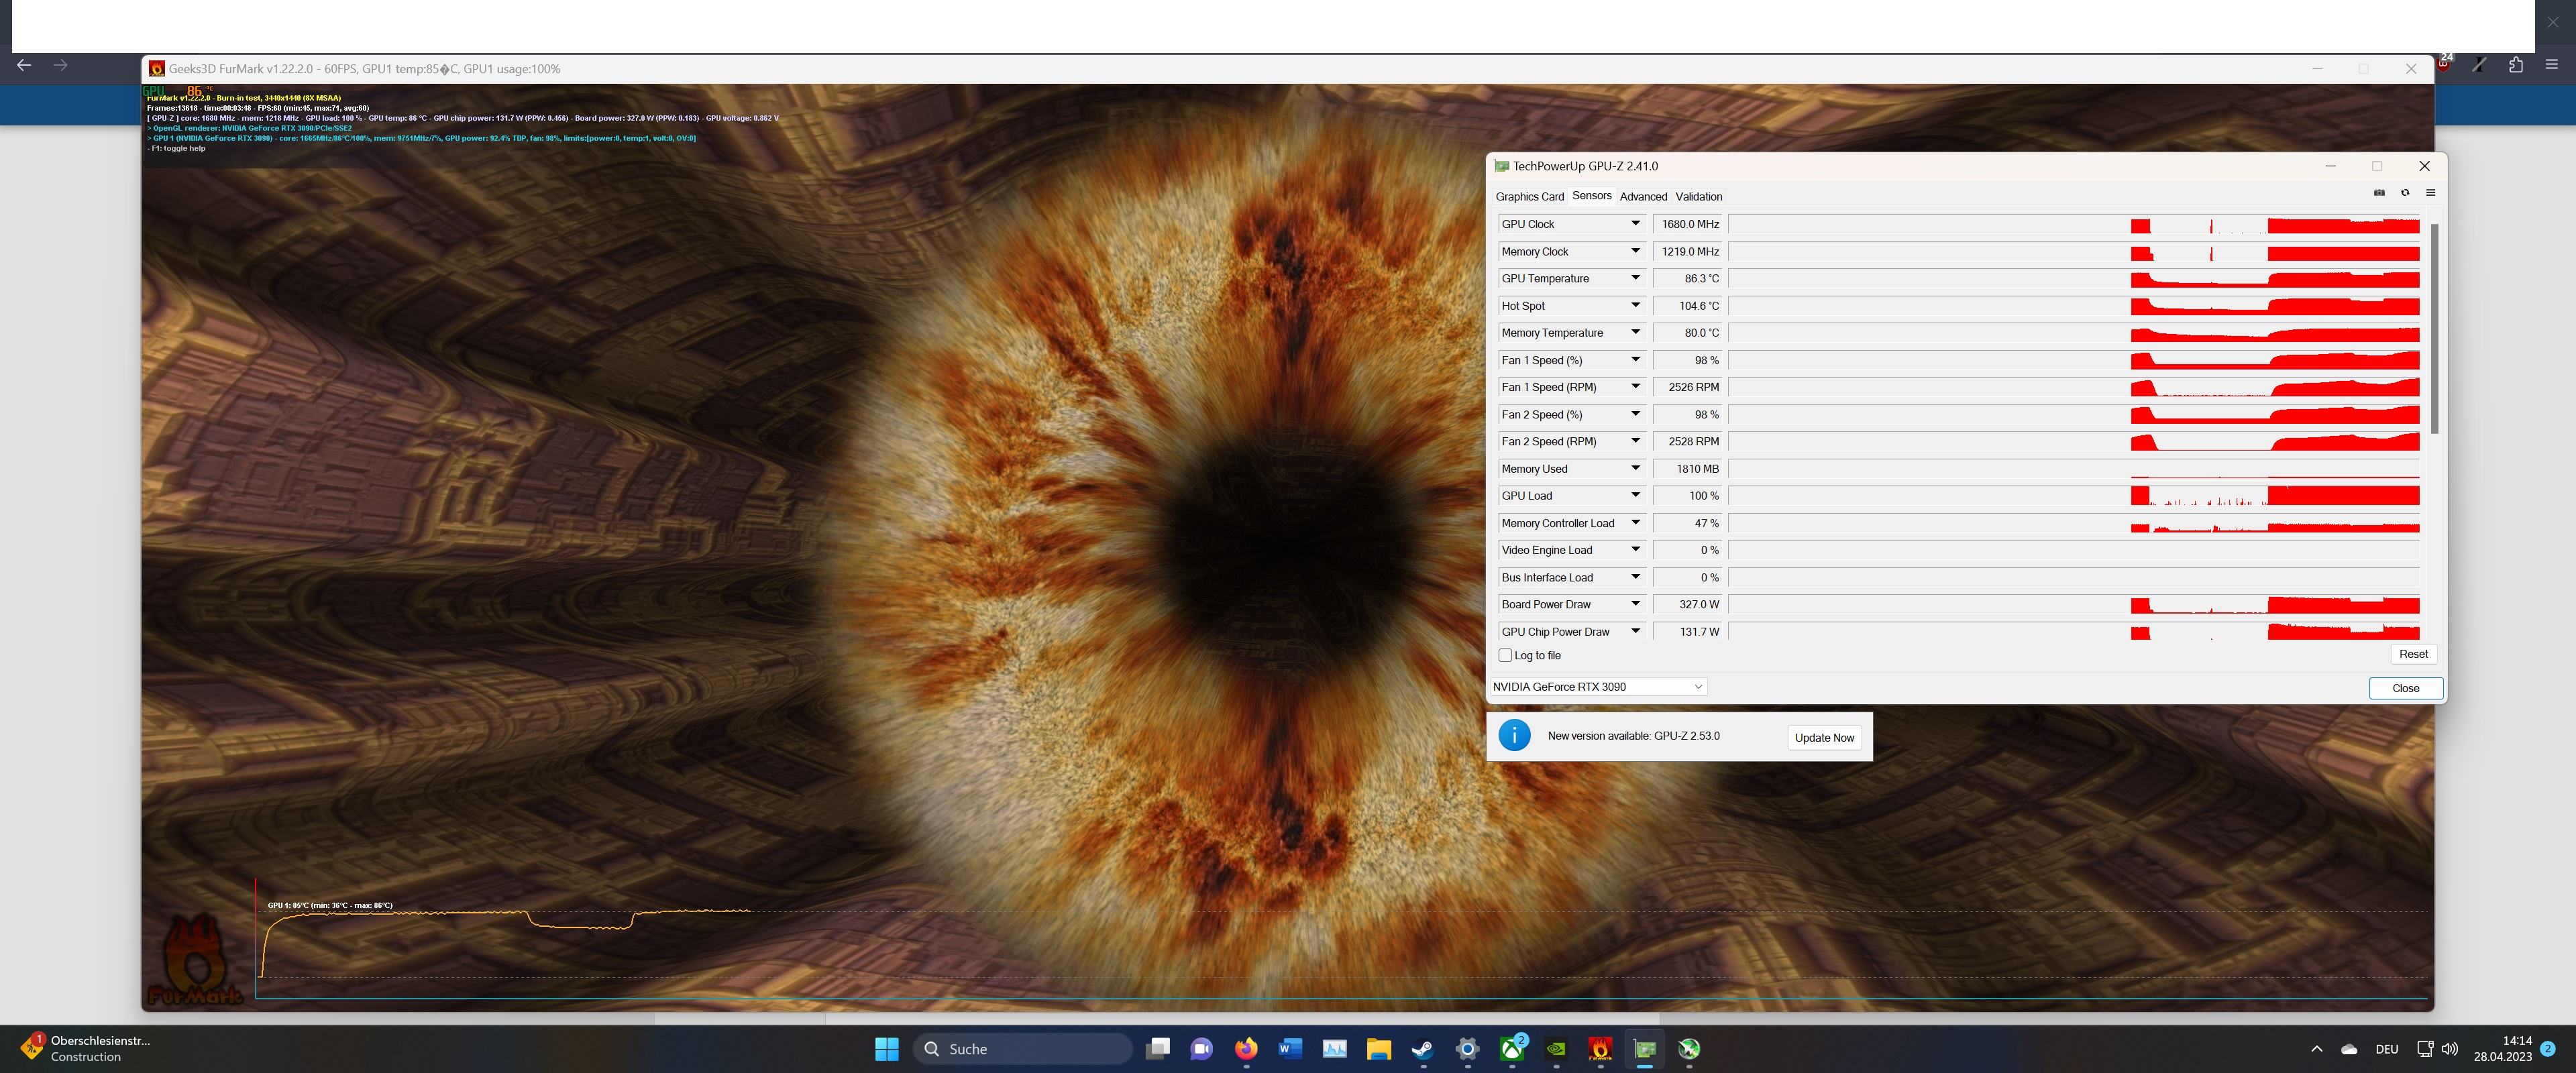Open Windows Settings gear in taskbar
Screen dimensions: 2576x1073
click(x=1467, y=1048)
